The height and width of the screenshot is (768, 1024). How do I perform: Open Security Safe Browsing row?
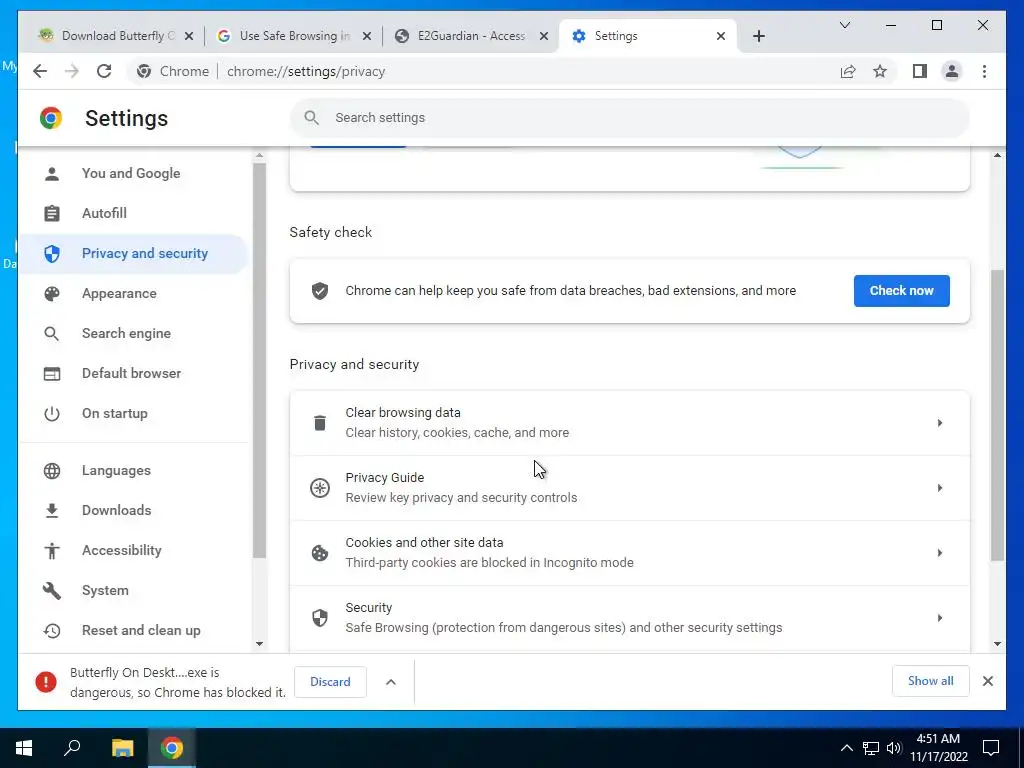tap(630, 618)
